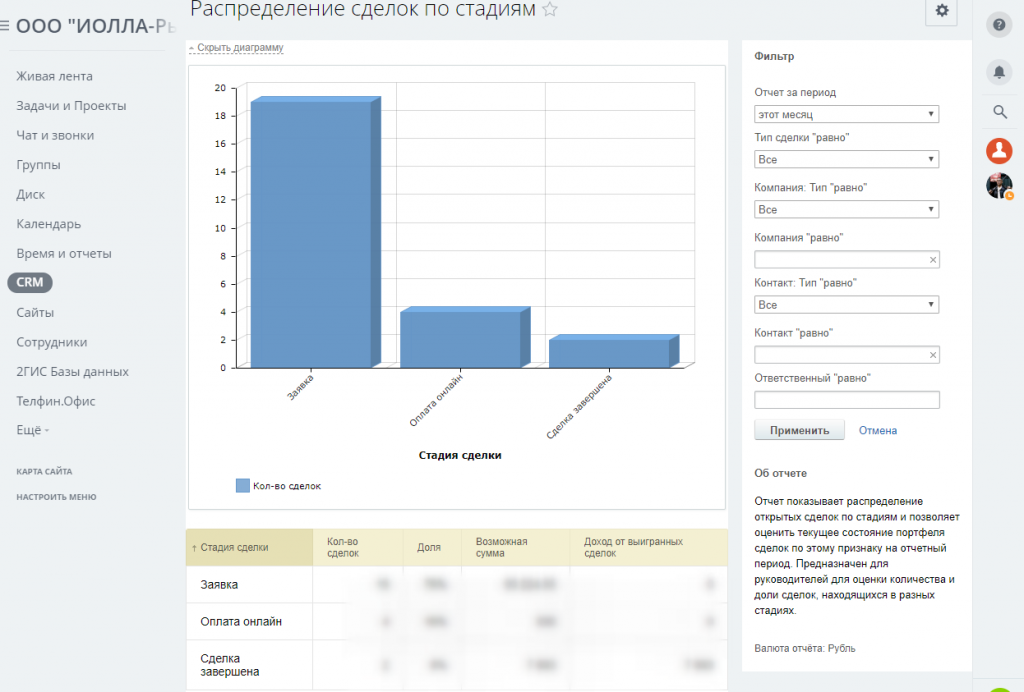Click the Фильтр heading
The height and width of the screenshot is (692, 1024).
(774, 56)
